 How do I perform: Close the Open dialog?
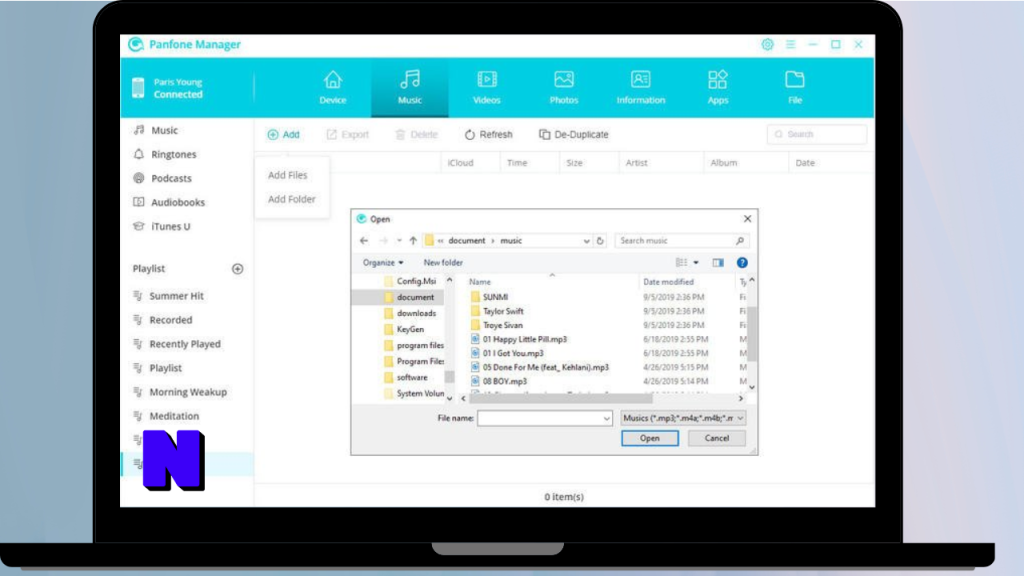tap(747, 219)
